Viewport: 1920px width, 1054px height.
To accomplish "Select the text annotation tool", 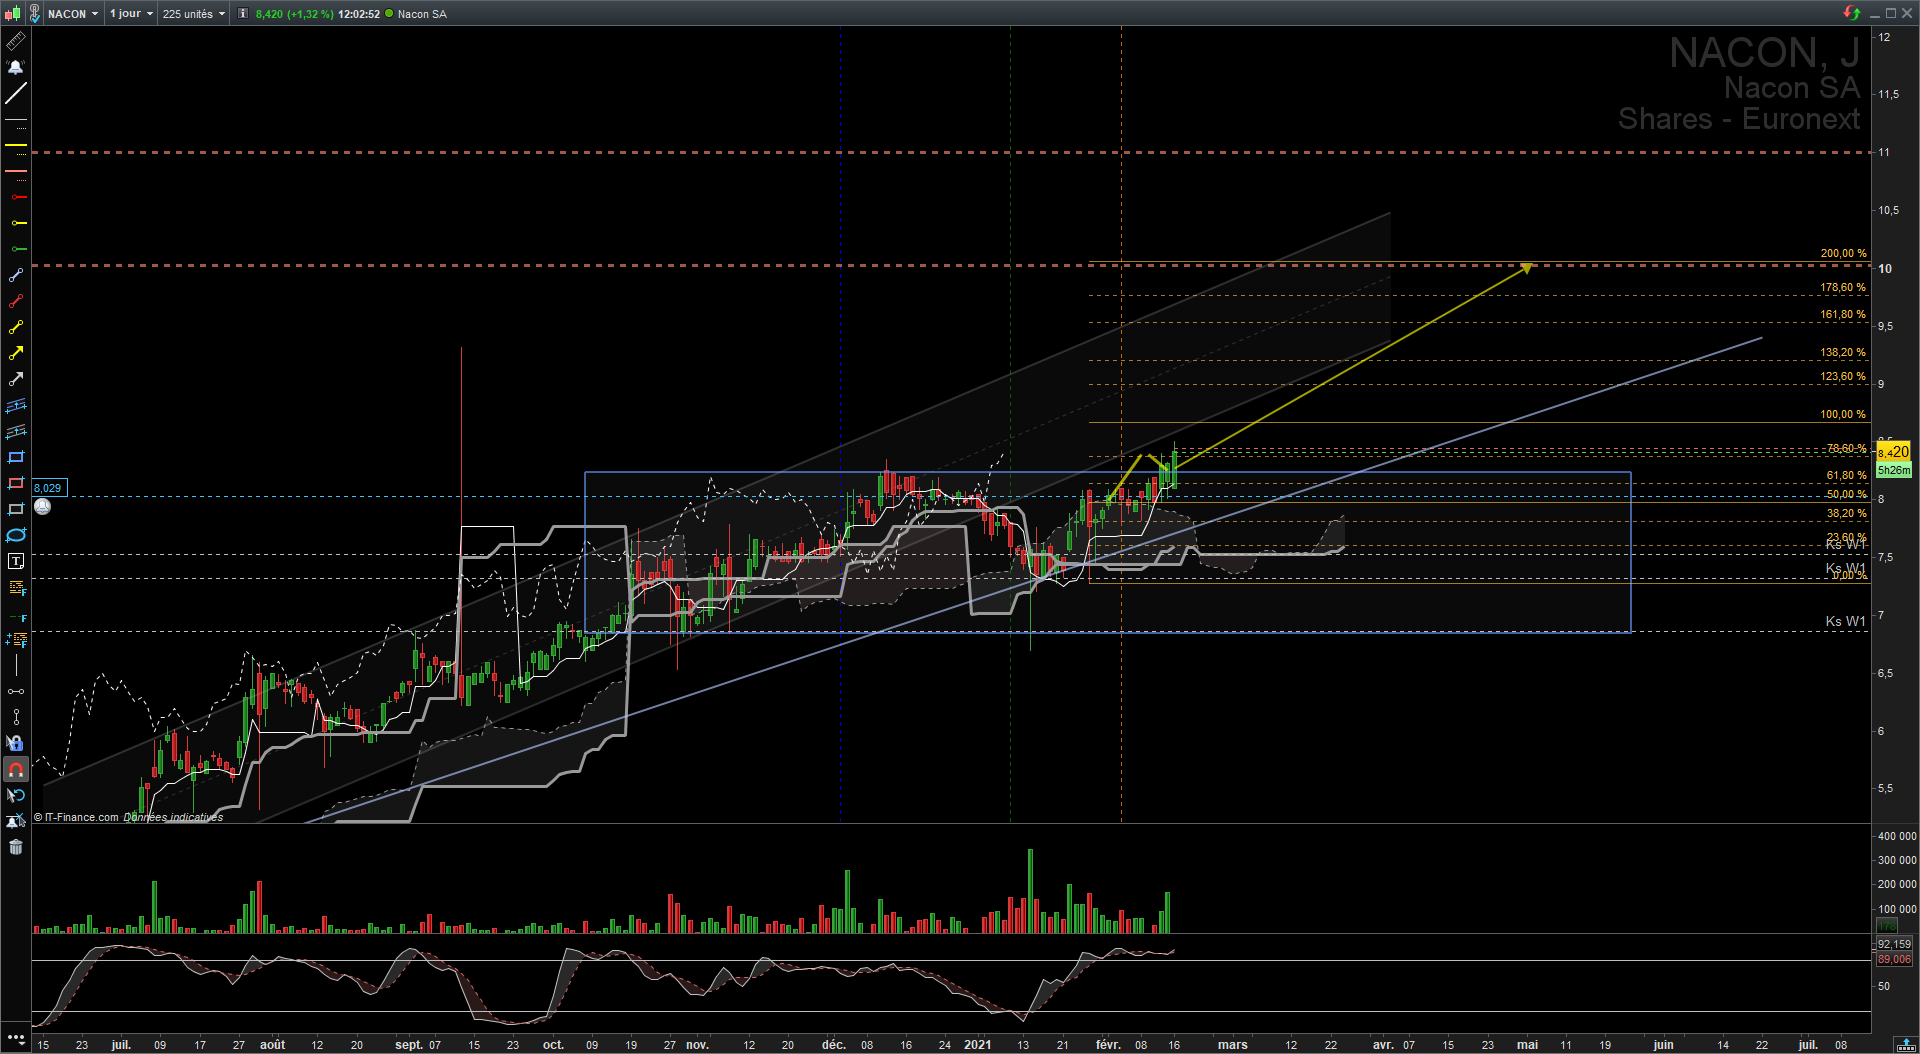I will (16, 562).
